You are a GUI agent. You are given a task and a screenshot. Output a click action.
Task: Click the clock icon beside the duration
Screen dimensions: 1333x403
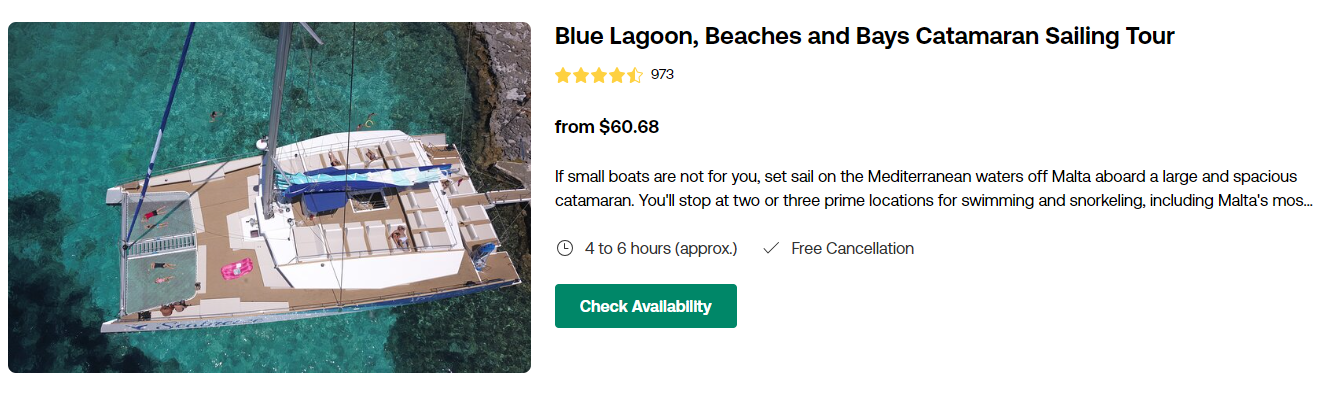tap(564, 248)
